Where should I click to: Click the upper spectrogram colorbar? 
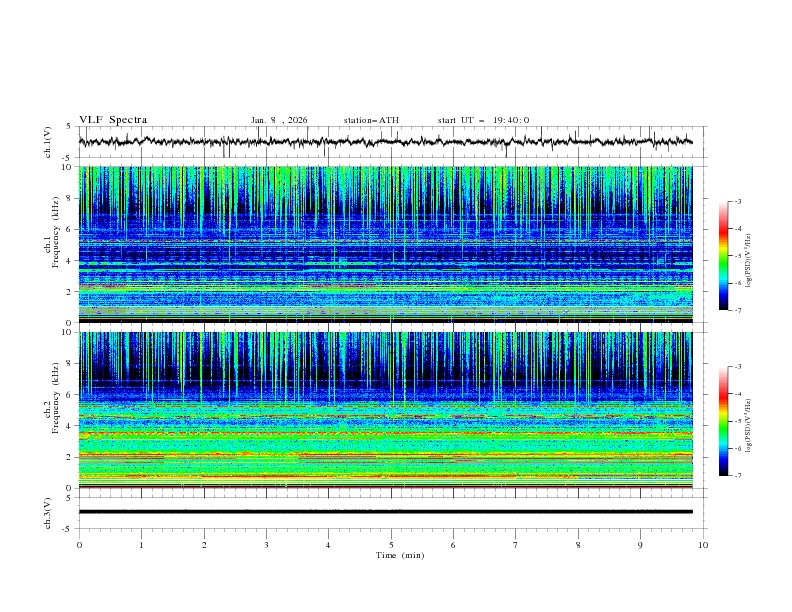point(723,255)
